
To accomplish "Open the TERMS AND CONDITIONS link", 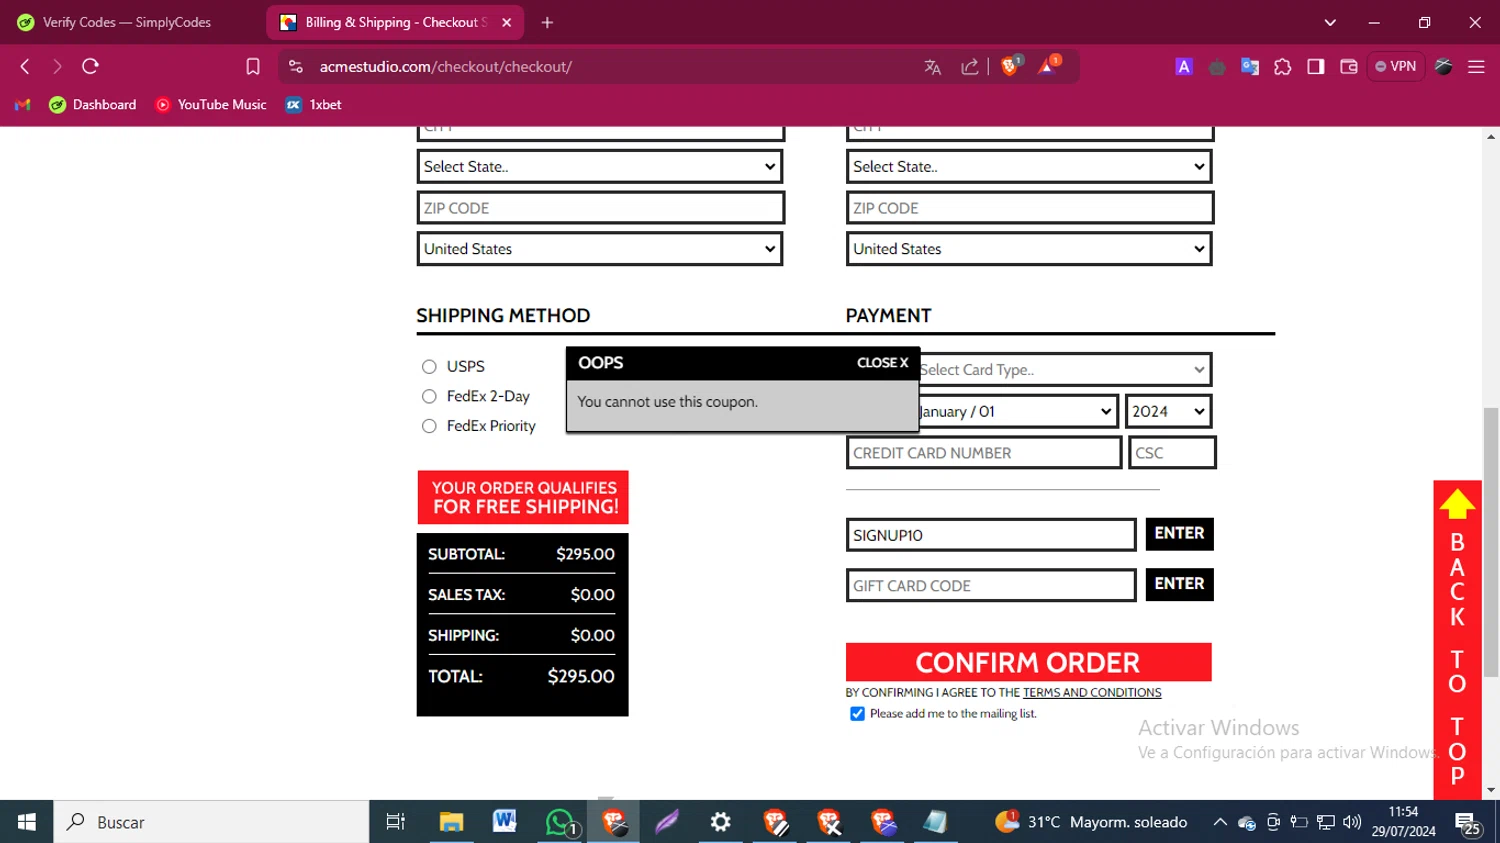I will (1092, 693).
